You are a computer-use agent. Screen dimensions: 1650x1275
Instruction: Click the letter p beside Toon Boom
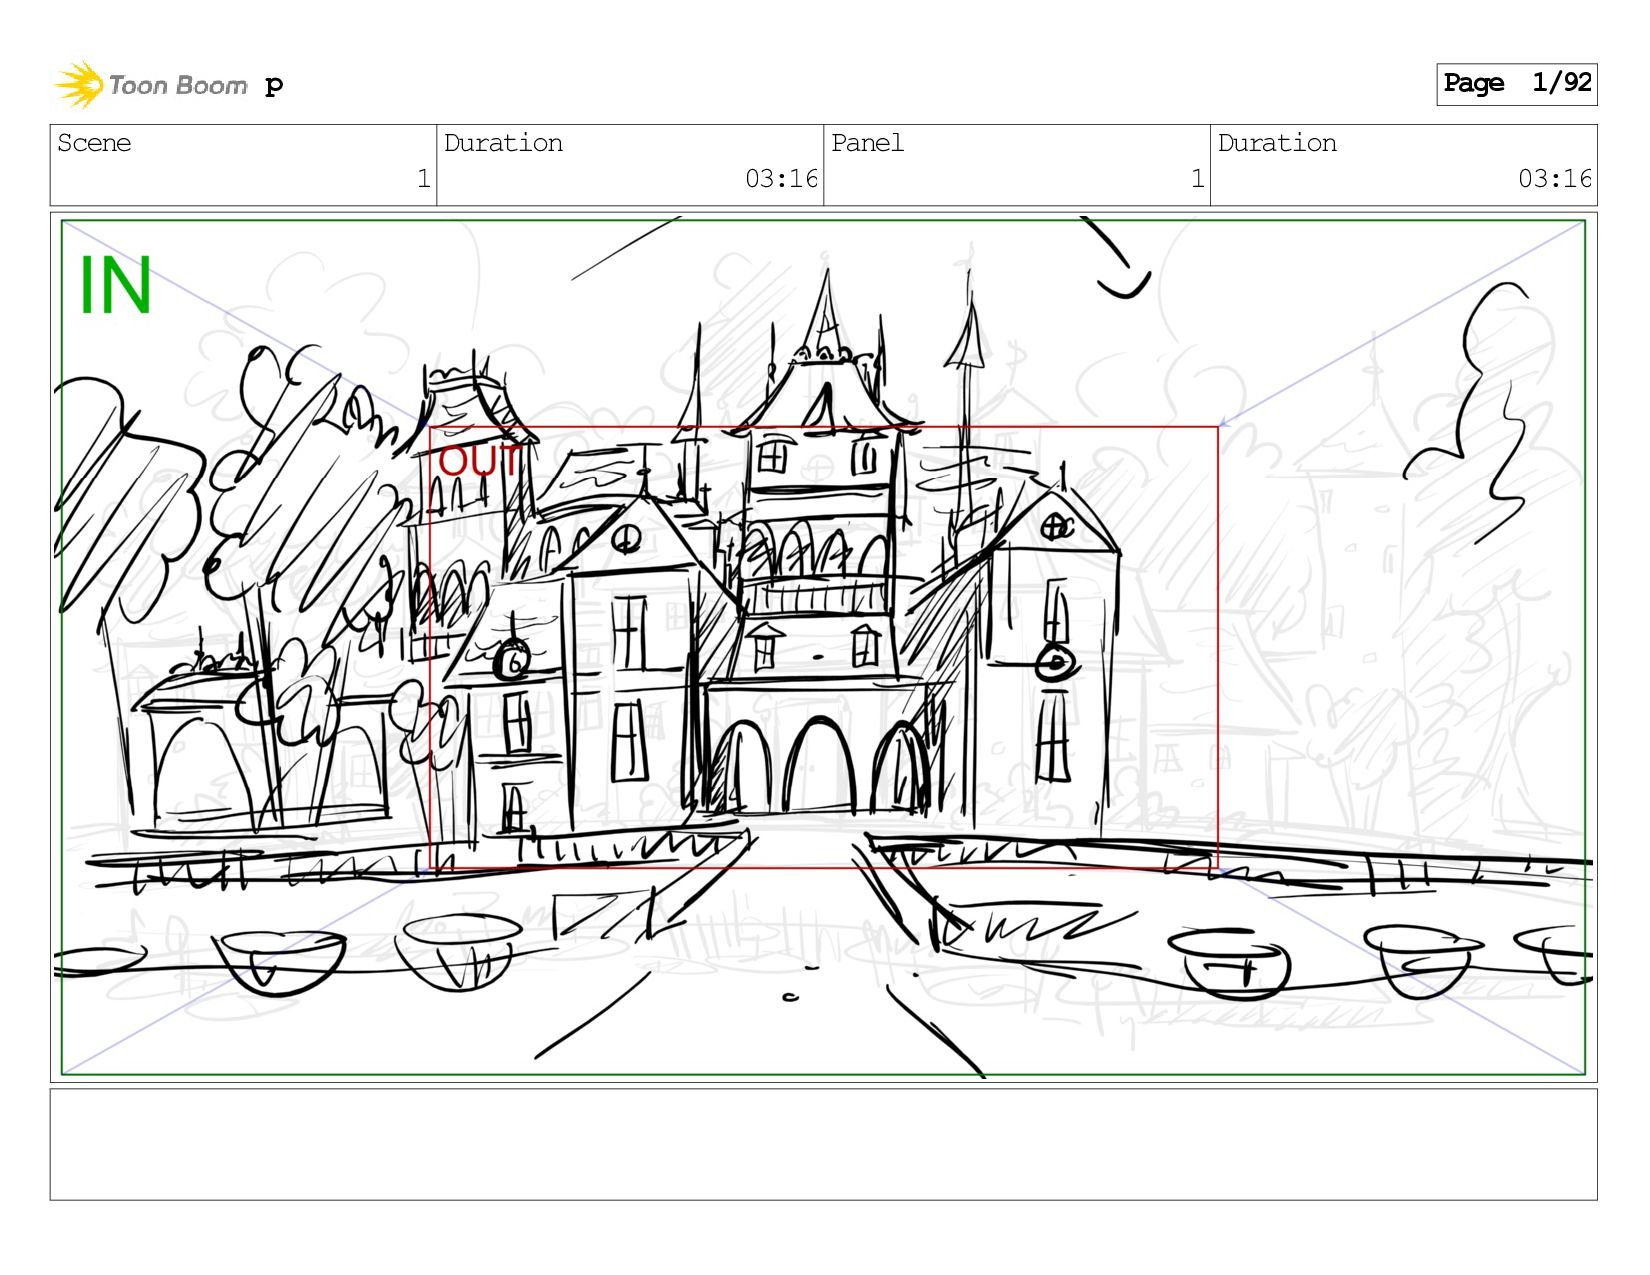(274, 86)
